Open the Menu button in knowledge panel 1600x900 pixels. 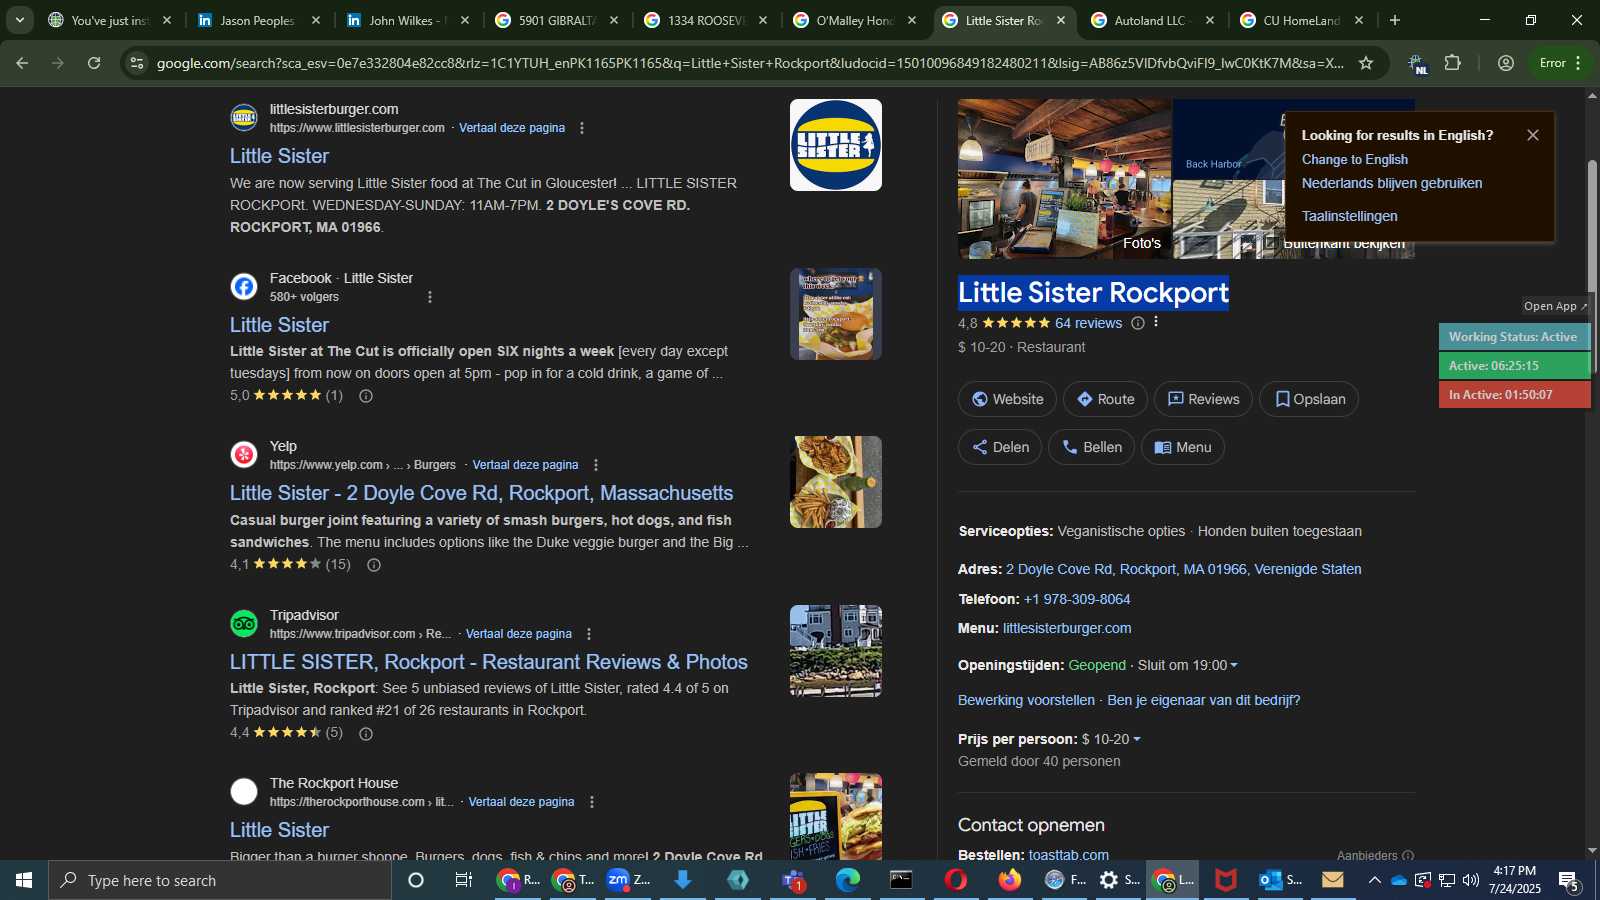[x=1183, y=447]
